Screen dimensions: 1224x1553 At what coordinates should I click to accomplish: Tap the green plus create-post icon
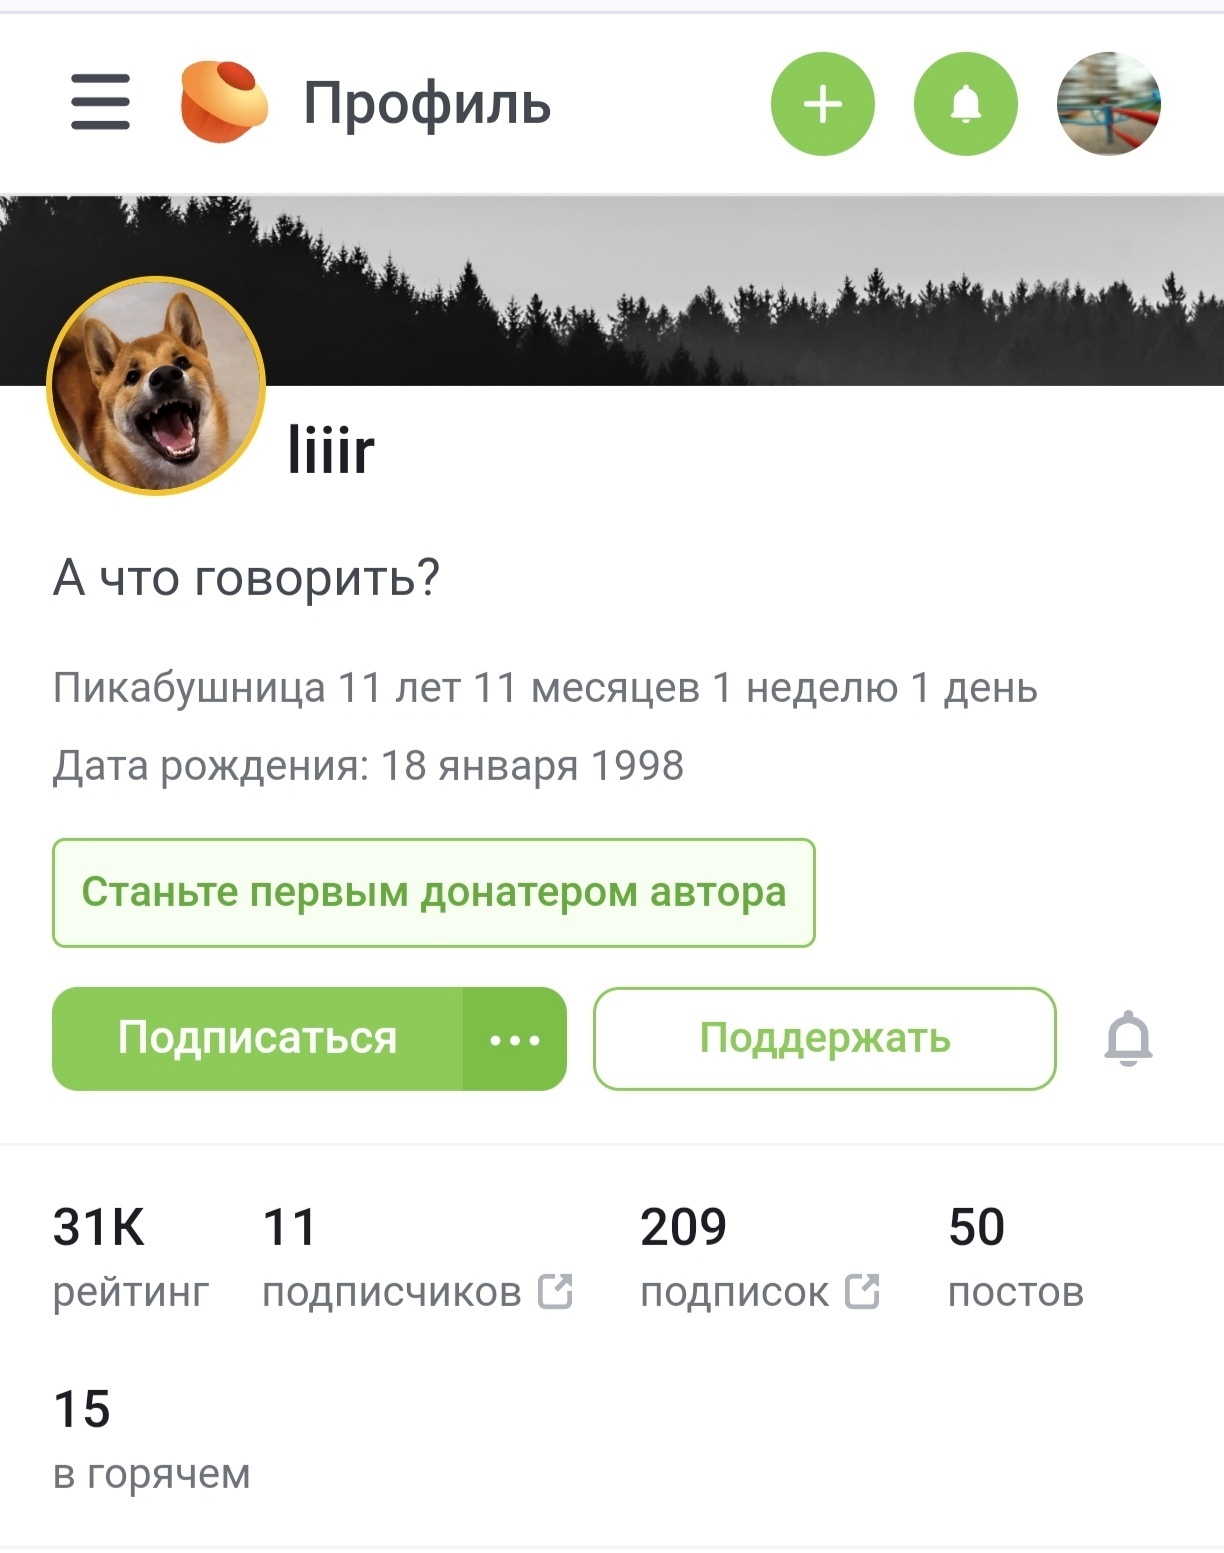pyautogui.click(x=822, y=104)
